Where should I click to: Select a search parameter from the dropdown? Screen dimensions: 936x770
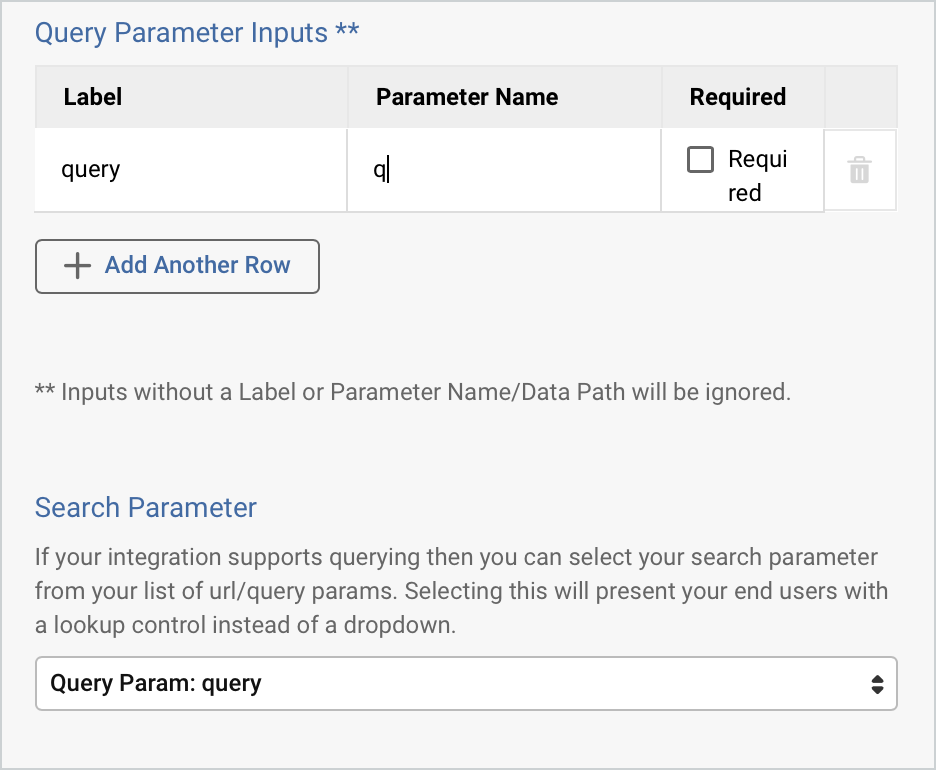click(466, 683)
